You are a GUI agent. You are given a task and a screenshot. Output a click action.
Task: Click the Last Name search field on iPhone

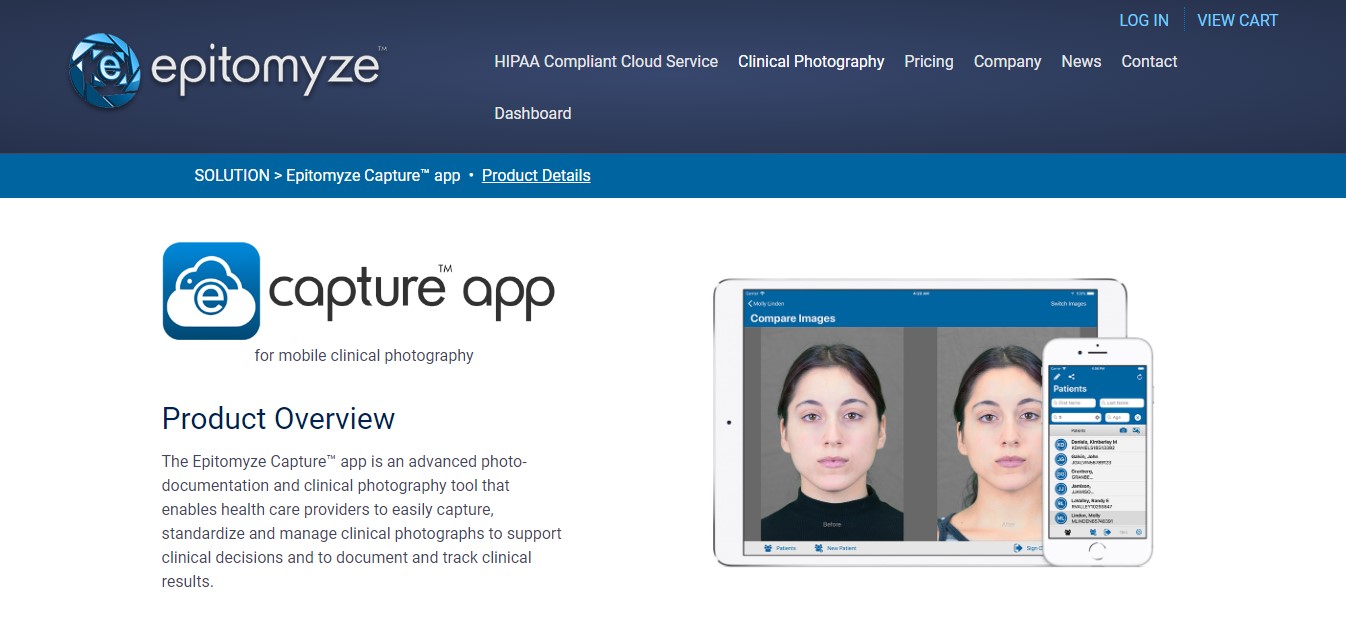[x=1122, y=403]
